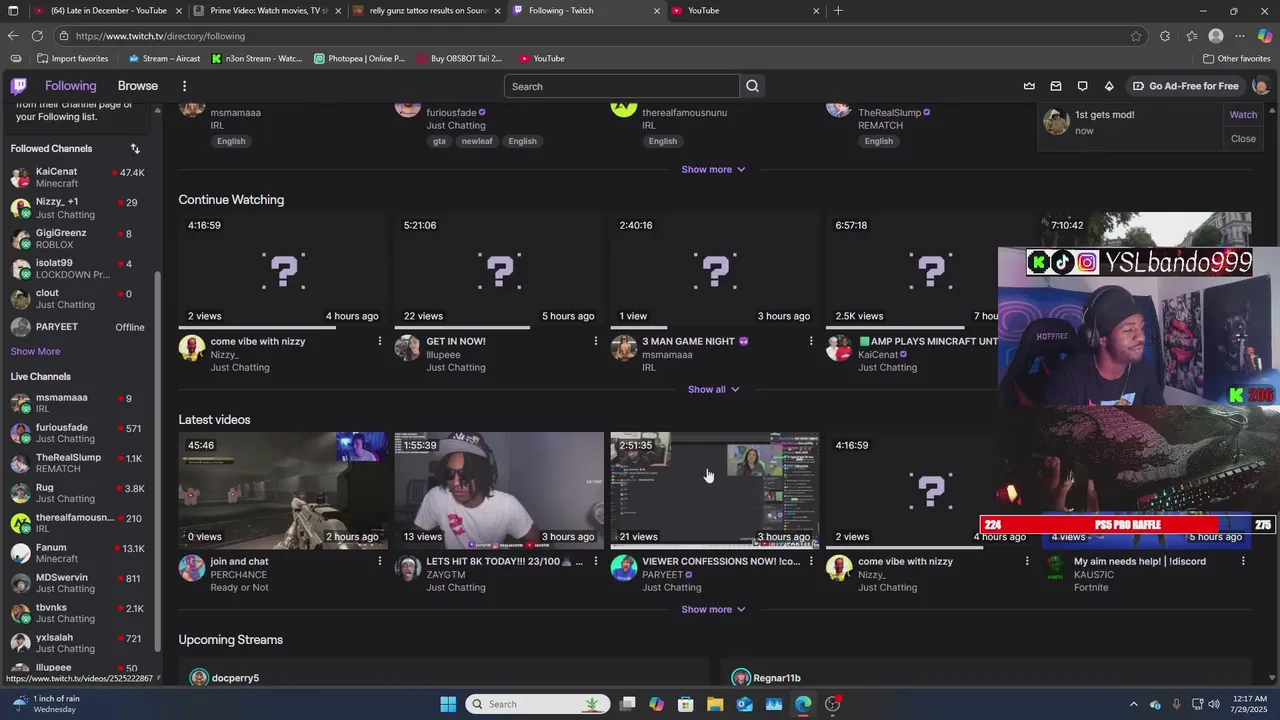Click Go Ad-Free for Free button
This screenshot has height=720, width=1280.
pyautogui.click(x=1184, y=86)
